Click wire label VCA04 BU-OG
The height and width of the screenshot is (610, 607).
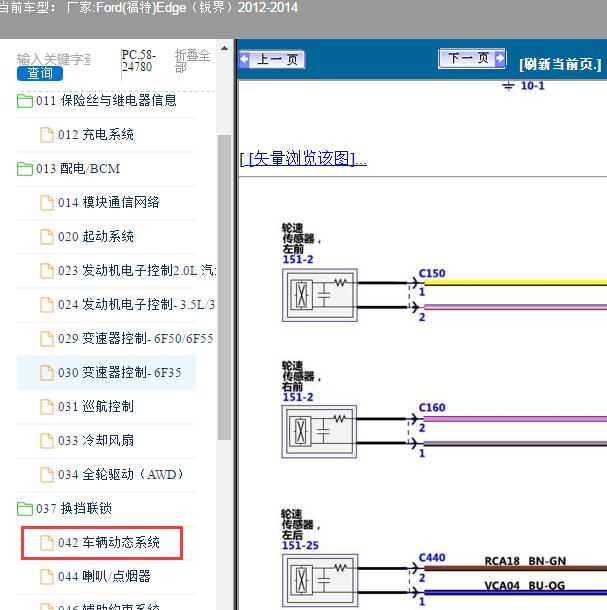(x=525, y=585)
